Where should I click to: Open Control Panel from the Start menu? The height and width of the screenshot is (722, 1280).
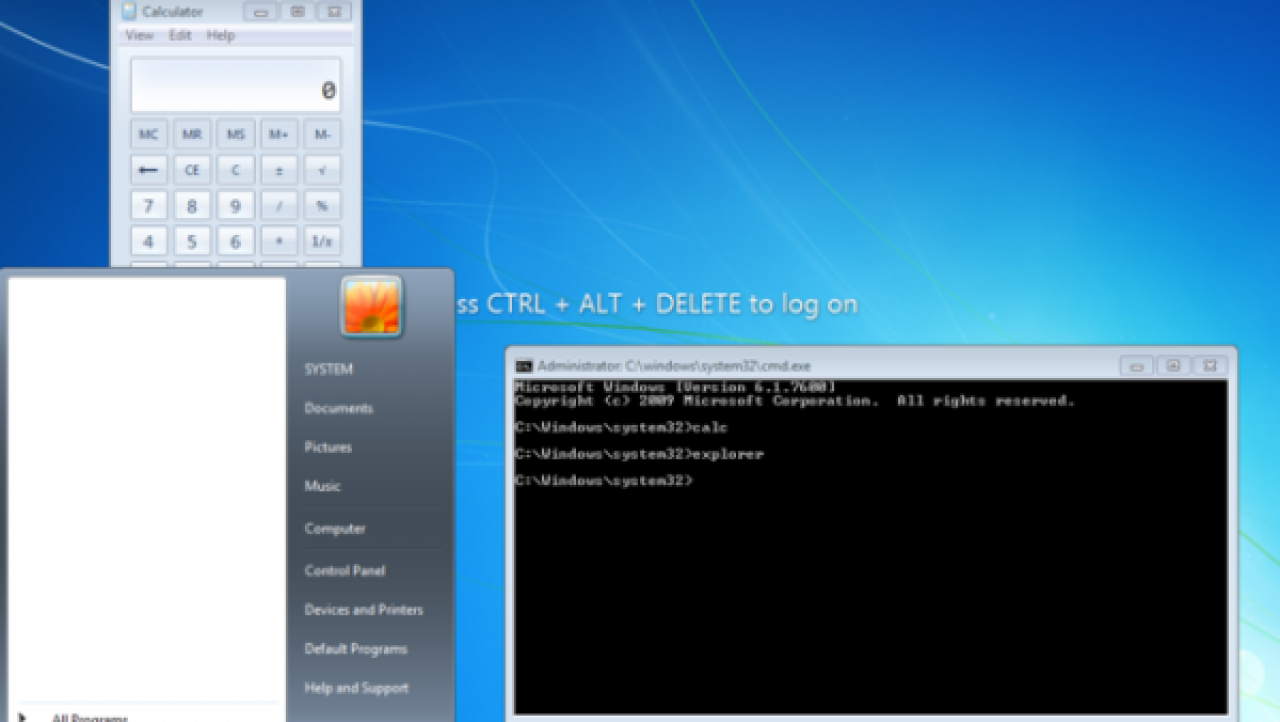(345, 571)
